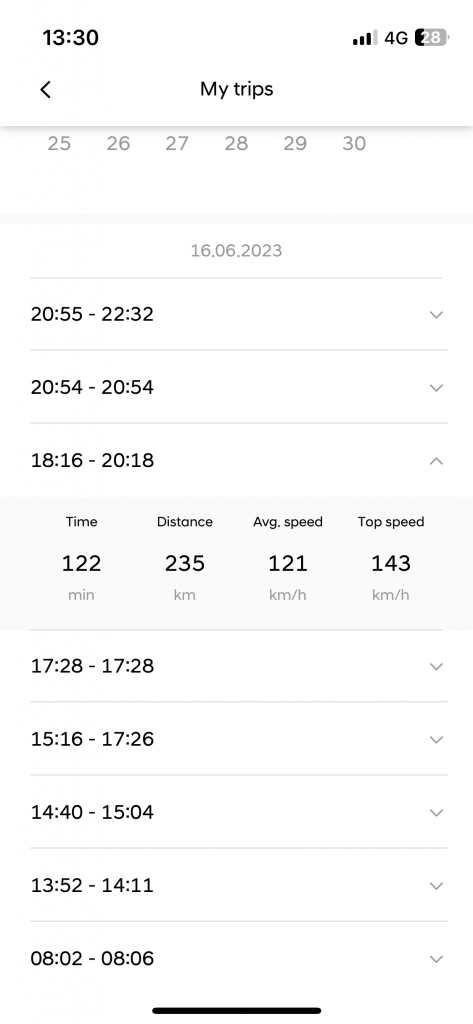This screenshot has height=1024, width=473.
Task: Select day 27 in the calendar
Action: point(177,143)
